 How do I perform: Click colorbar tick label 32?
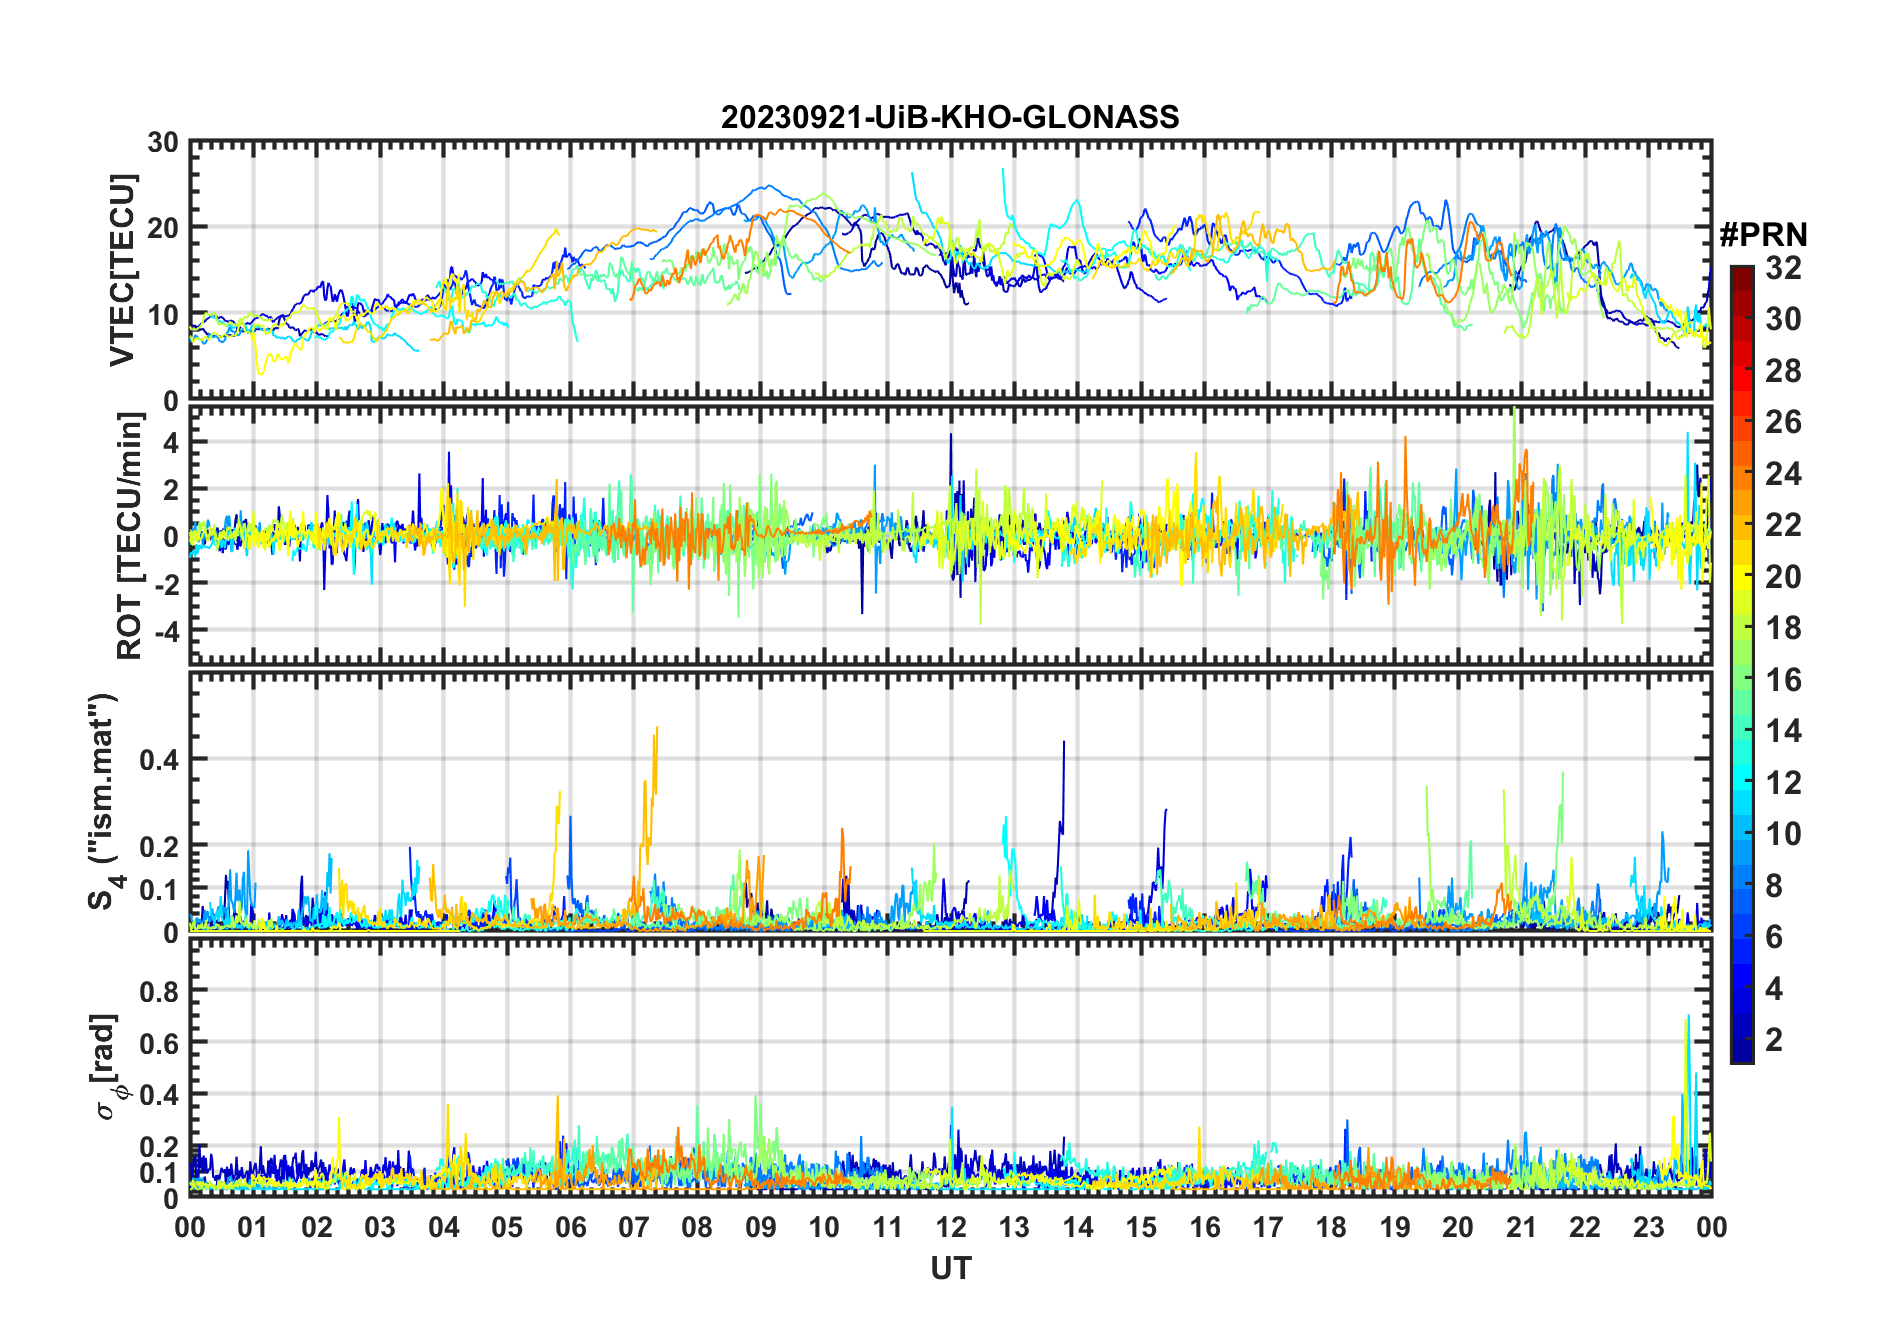1783,267
